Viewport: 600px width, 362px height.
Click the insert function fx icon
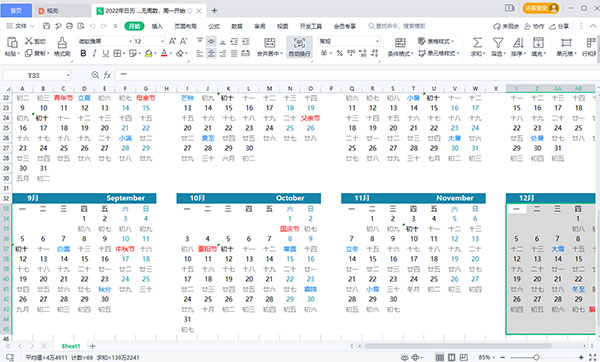click(x=107, y=75)
